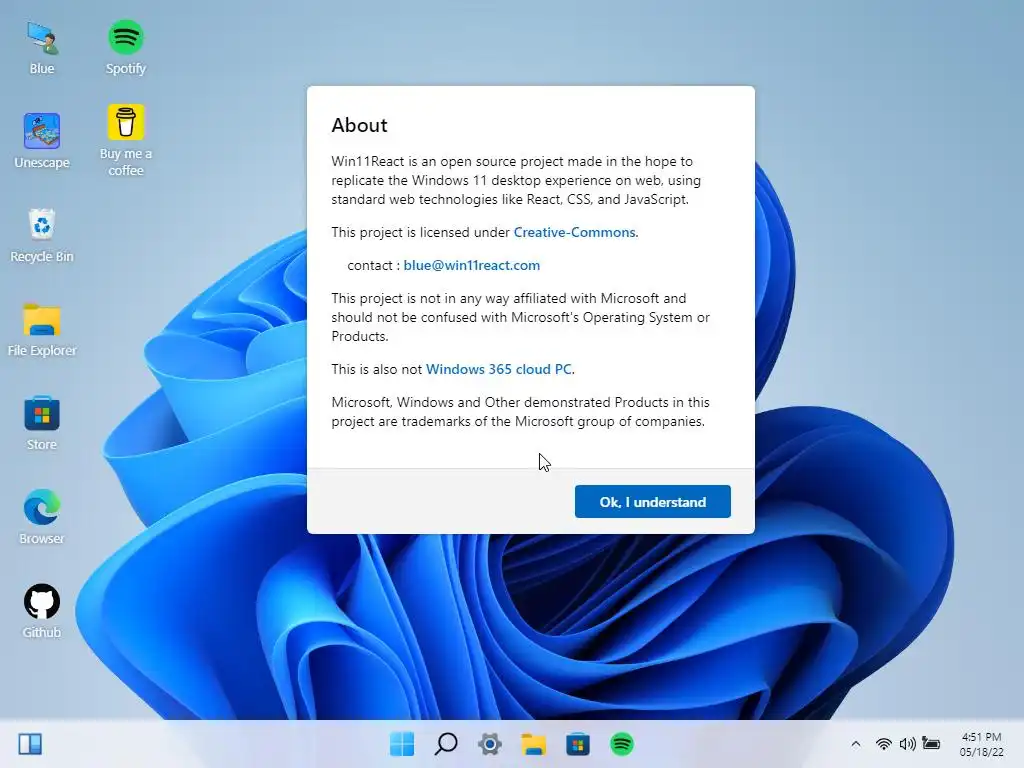Open Microsoft Store from the taskbar
Image resolution: width=1024 pixels, height=768 pixels.
coord(578,744)
